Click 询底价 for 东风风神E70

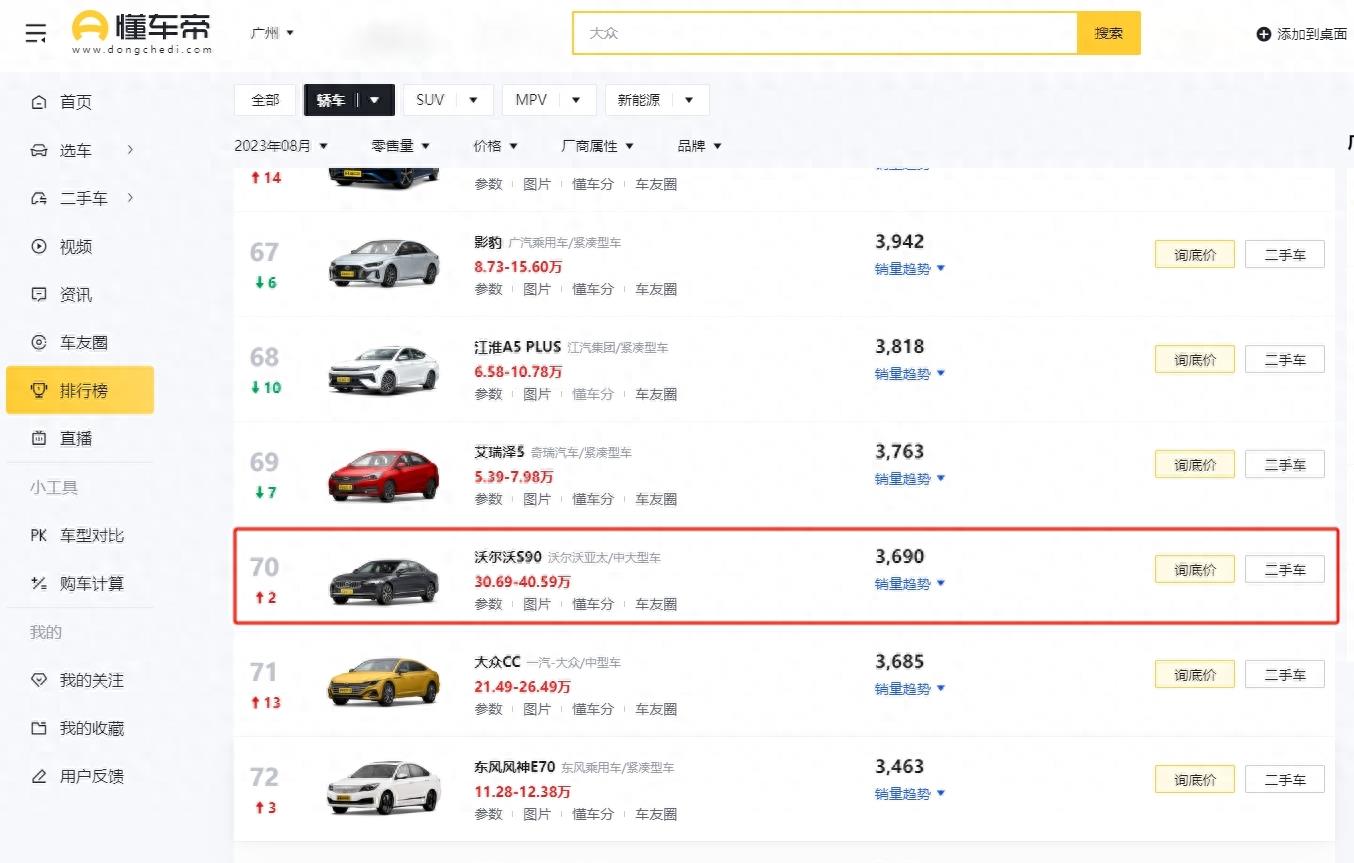(x=1195, y=780)
